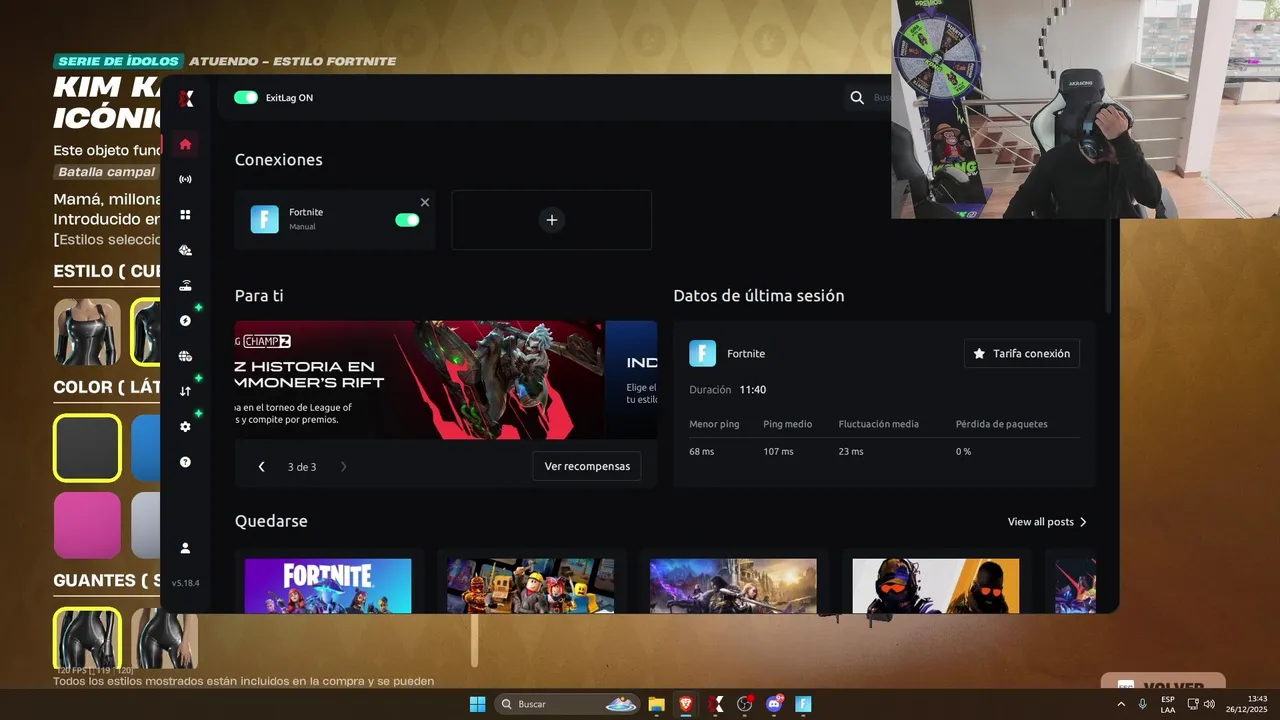This screenshot has height=720, width=1280.
Task: Click the ExitLag window vertical scrollbar
Action: click(1108, 267)
